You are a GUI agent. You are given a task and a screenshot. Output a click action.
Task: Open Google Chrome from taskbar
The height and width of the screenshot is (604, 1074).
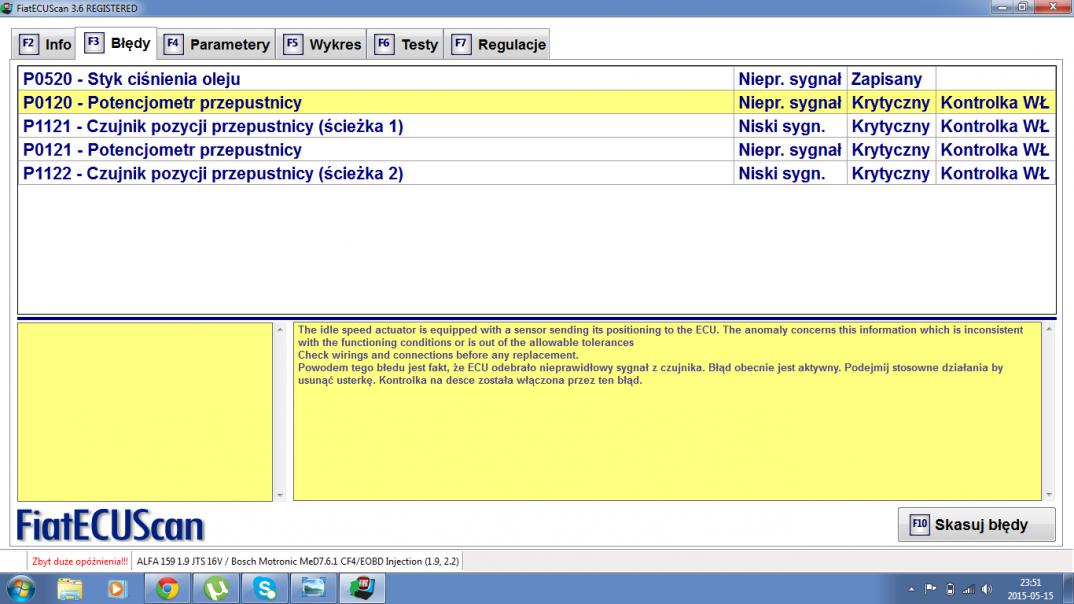click(167, 588)
